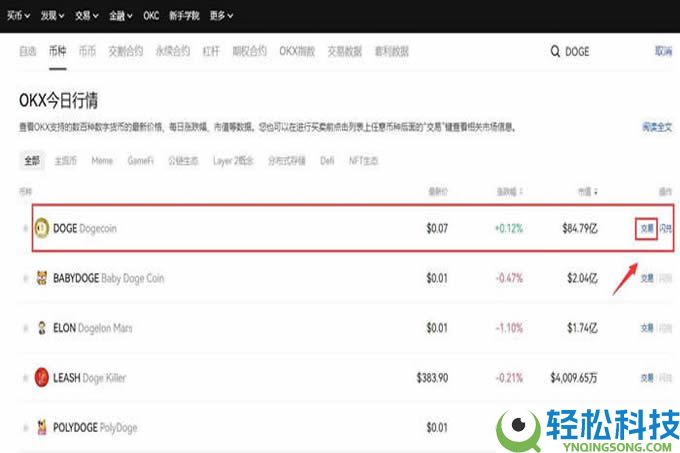
Task: Filter by 主流币 category
Action: click(65, 161)
